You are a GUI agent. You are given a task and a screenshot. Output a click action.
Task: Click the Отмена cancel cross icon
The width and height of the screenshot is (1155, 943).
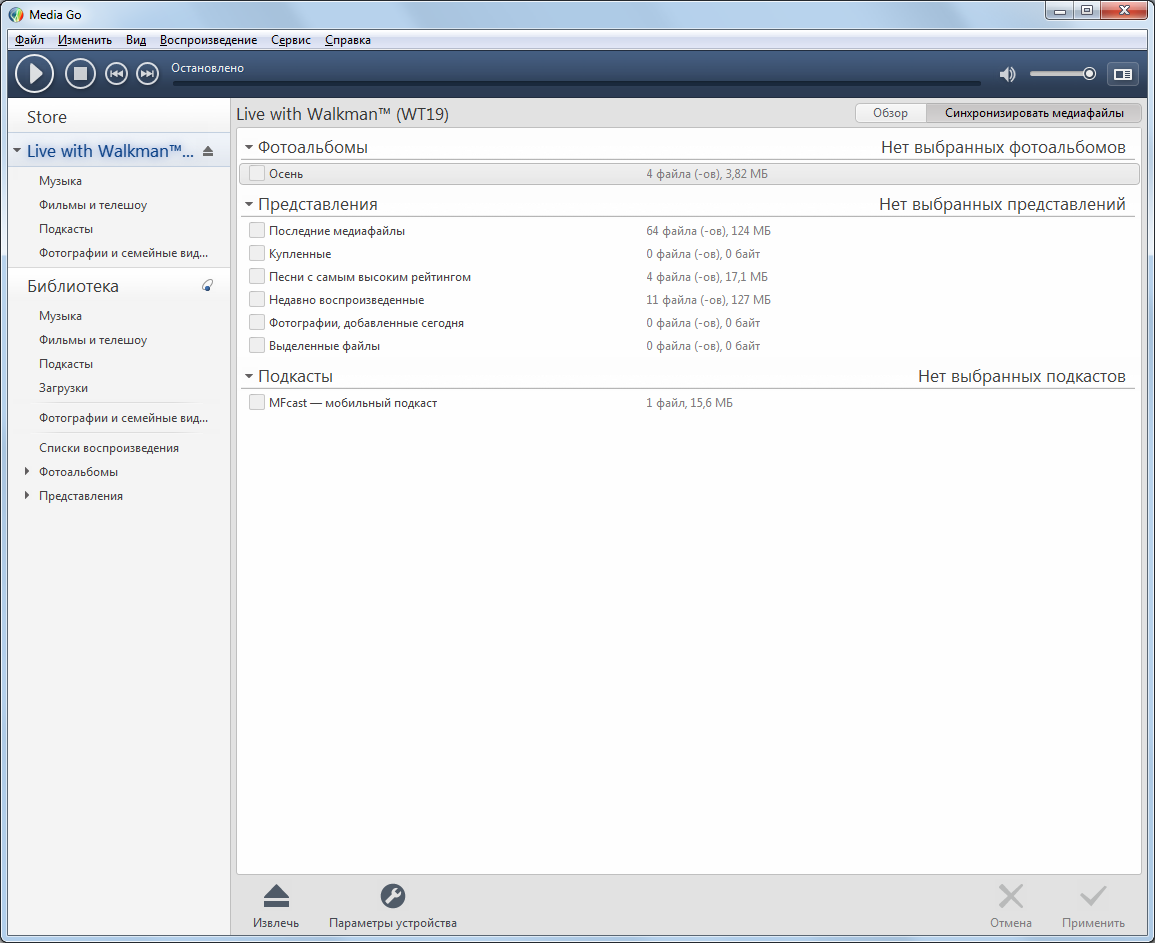[x=1011, y=896]
